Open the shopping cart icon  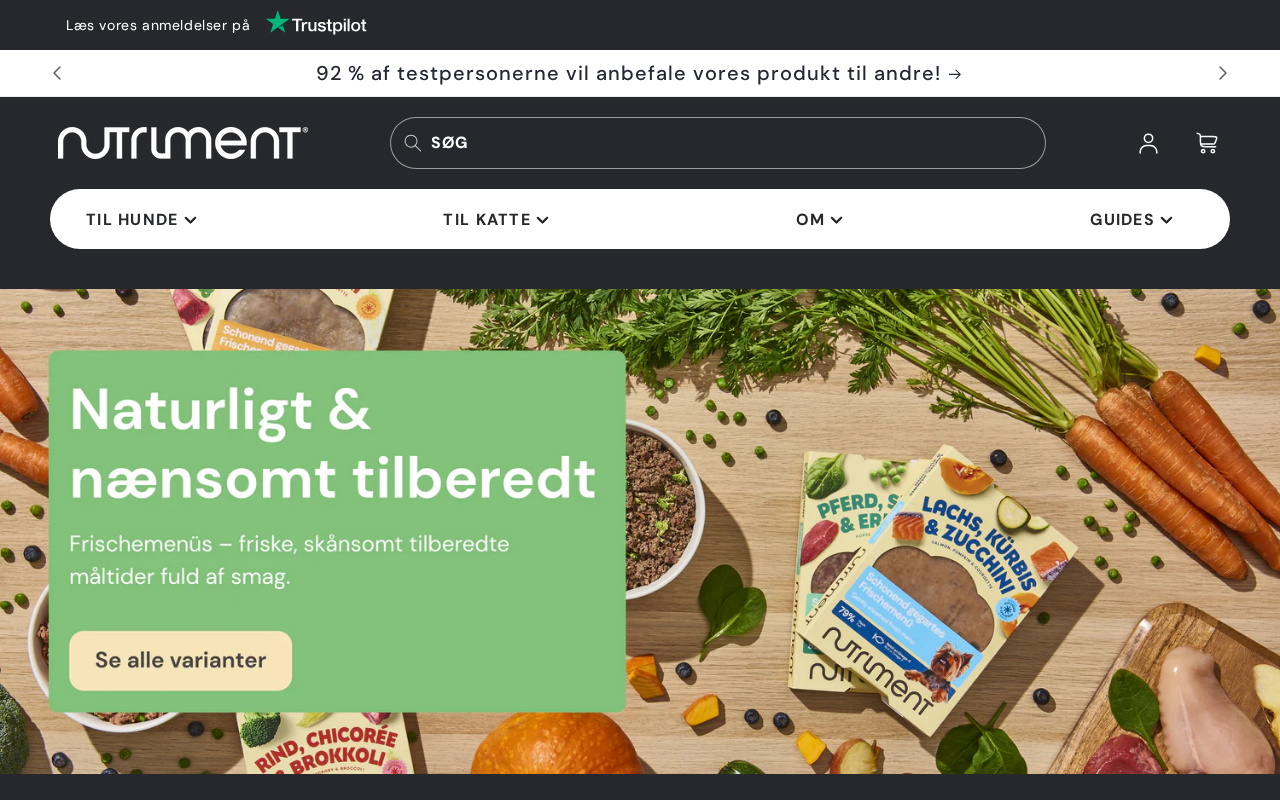pos(1207,143)
